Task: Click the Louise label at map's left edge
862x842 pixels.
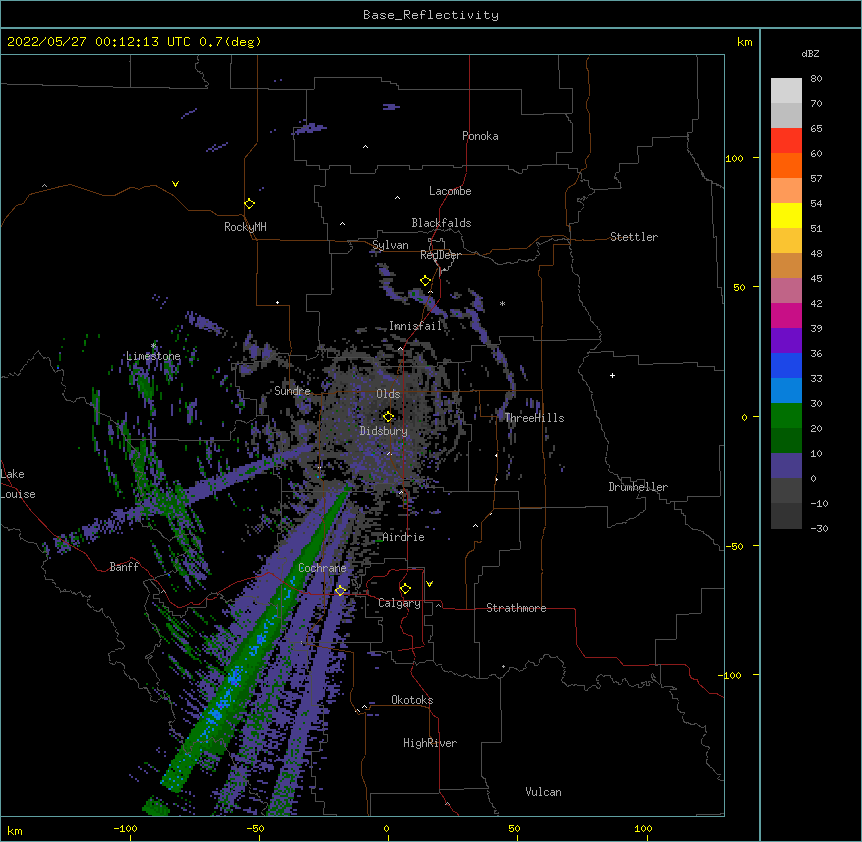Action: click(18, 494)
